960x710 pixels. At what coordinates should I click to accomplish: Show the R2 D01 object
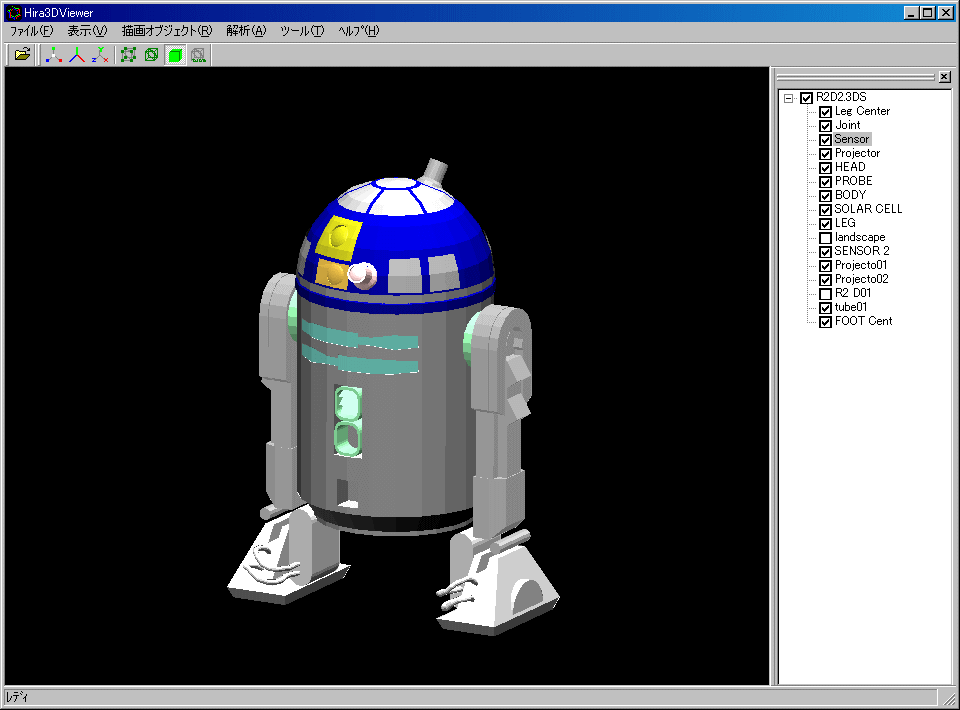coord(825,294)
